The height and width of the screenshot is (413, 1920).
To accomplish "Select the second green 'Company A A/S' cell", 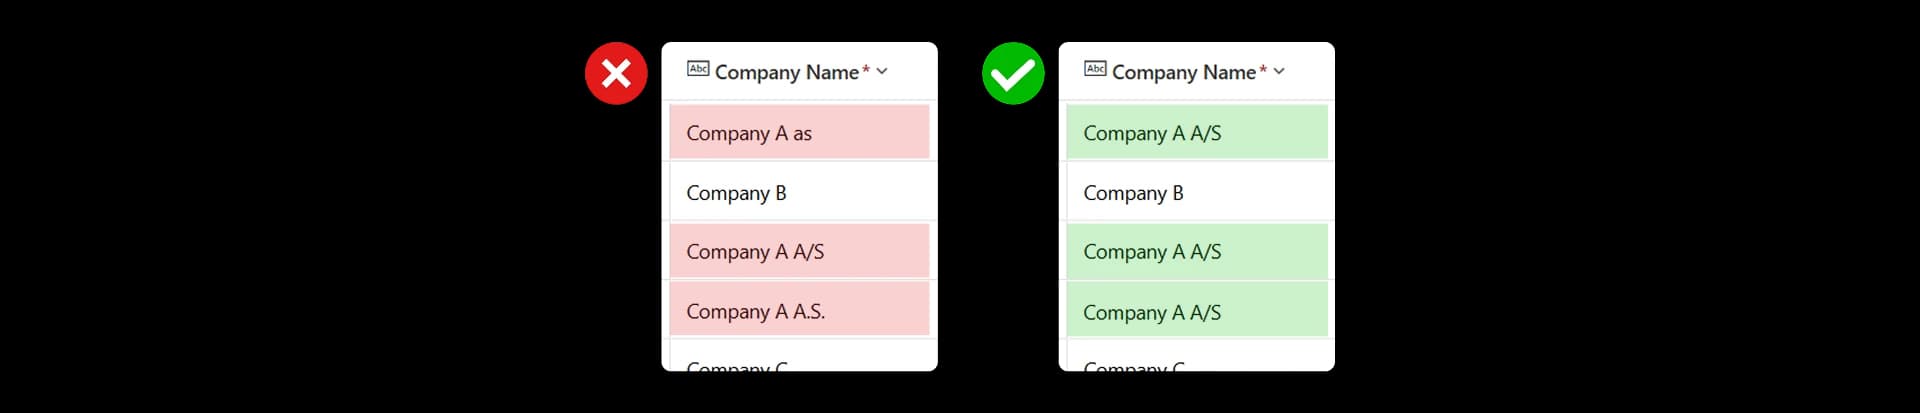I will [x=1197, y=251].
